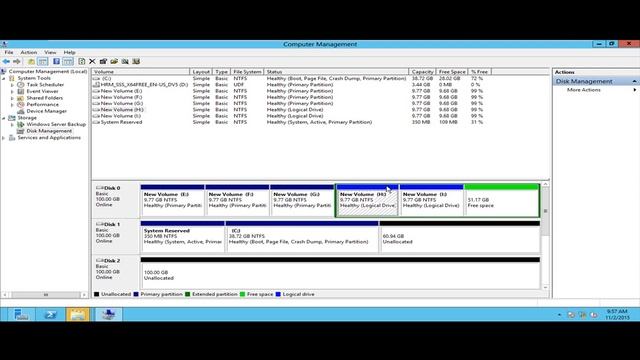Sort by the % Free column header

tap(480, 71)
